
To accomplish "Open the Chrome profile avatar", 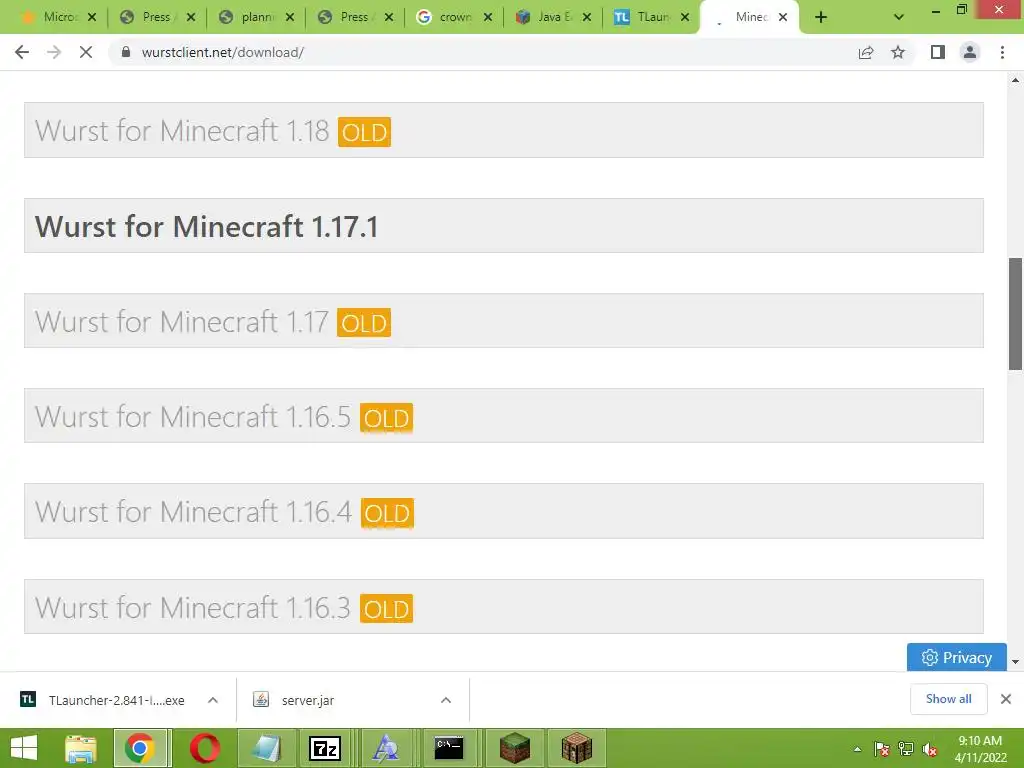I will (970, 52).
